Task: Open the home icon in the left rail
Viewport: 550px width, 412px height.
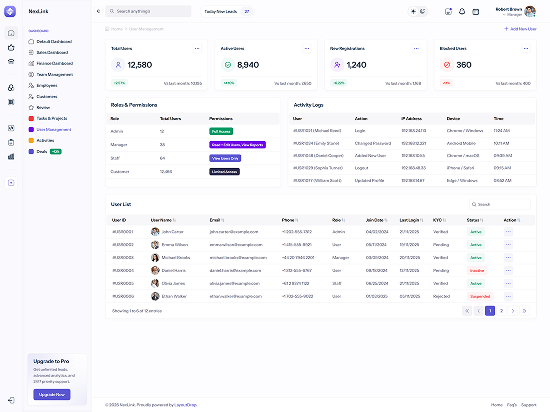Action: [x=11, y=33]
